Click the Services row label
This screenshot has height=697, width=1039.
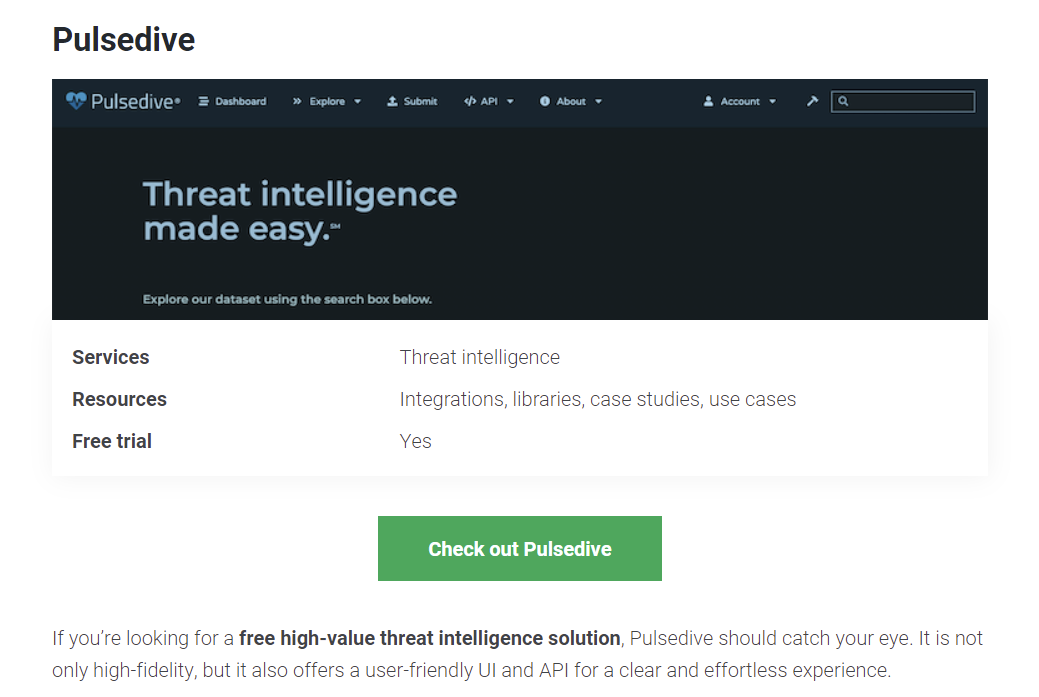(x=111, y=358)
